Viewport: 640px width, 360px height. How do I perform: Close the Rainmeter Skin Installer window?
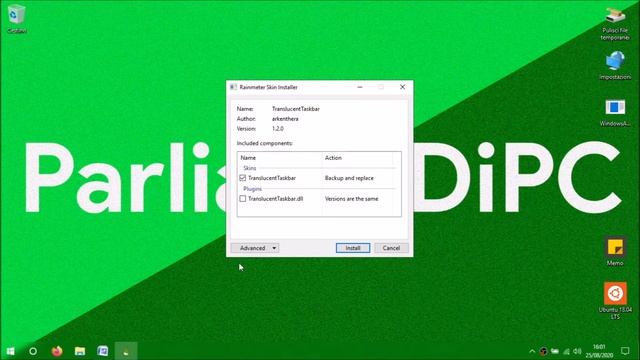point(402,87)
